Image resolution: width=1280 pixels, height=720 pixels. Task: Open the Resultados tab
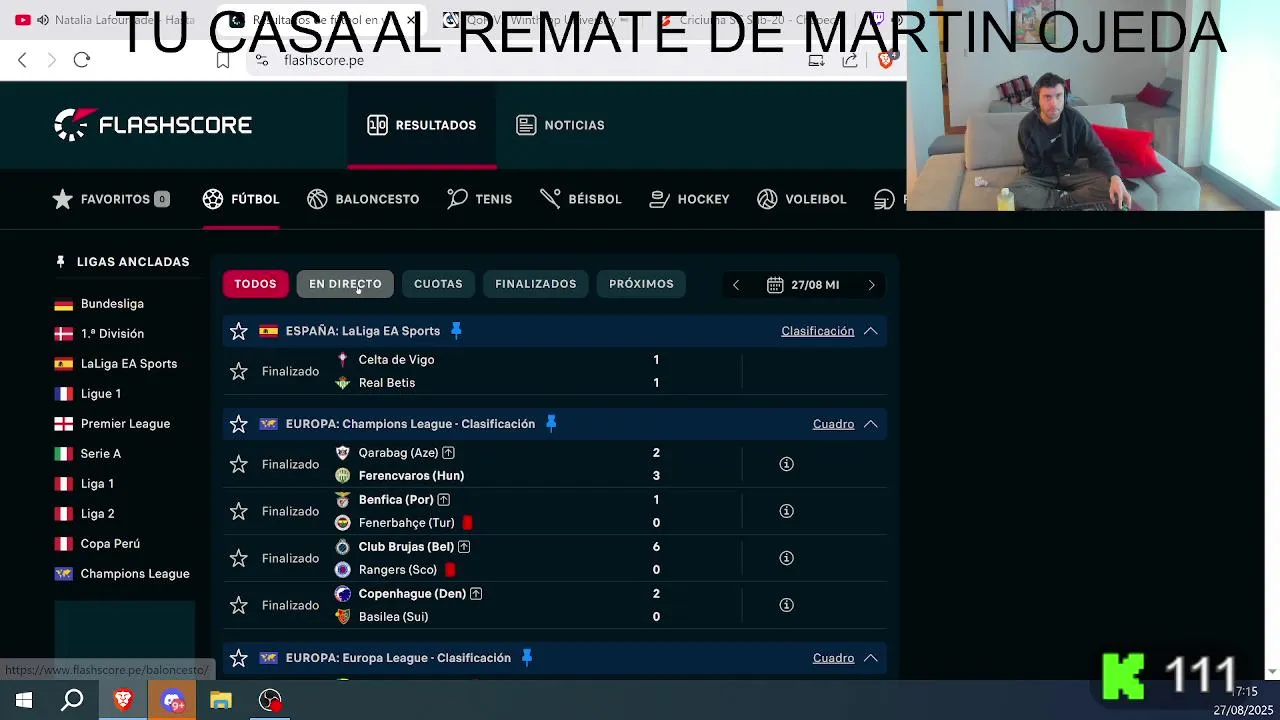click(422, 125)
